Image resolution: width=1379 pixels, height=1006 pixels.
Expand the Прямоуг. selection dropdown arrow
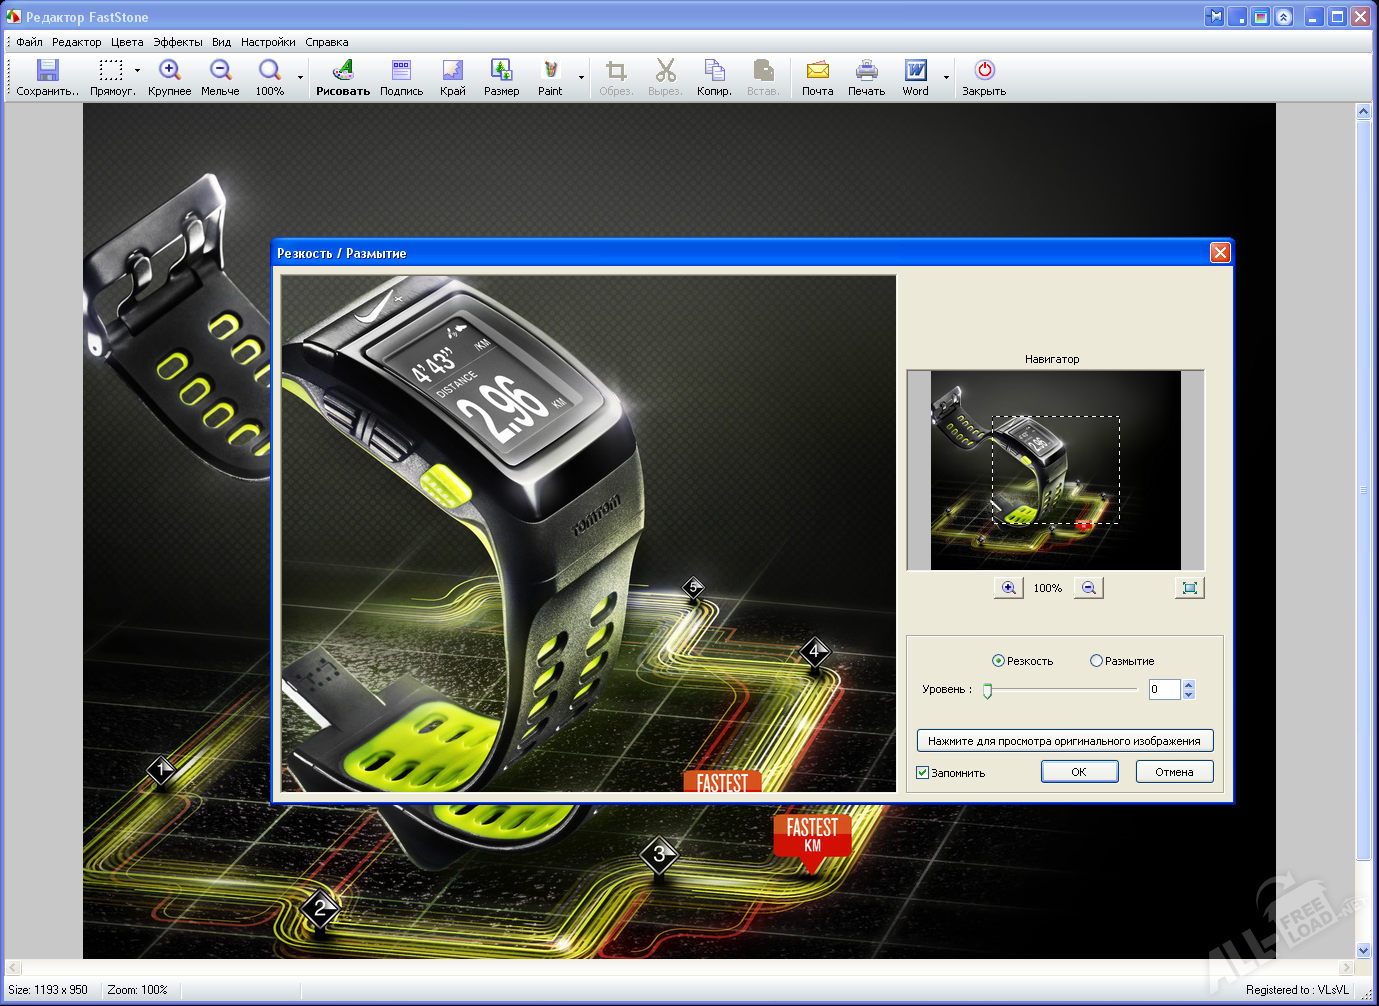[137, 71]
